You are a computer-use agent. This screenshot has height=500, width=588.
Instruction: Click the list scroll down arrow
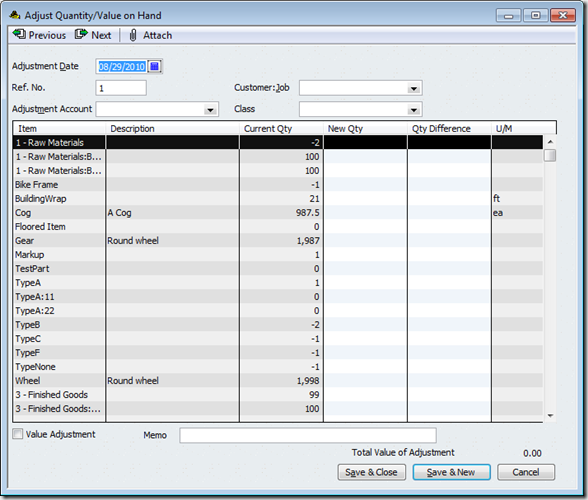pos(550,416)
